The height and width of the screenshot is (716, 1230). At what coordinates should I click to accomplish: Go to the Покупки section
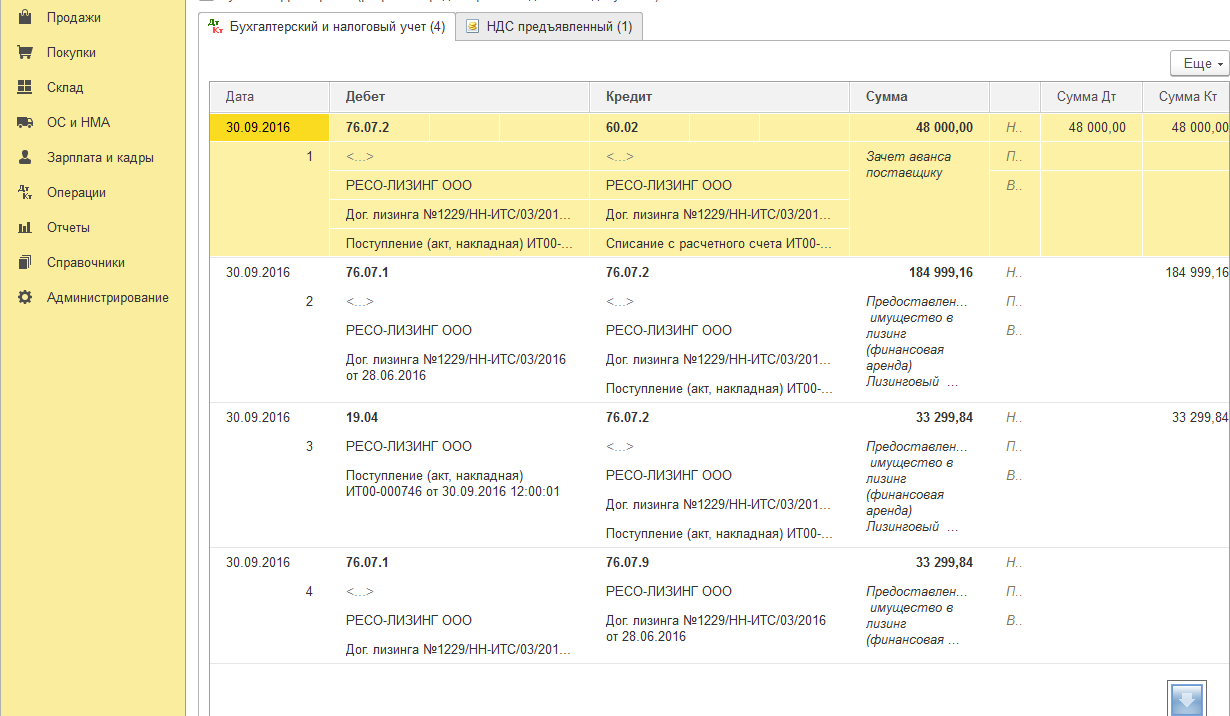[x=71, y=52]
